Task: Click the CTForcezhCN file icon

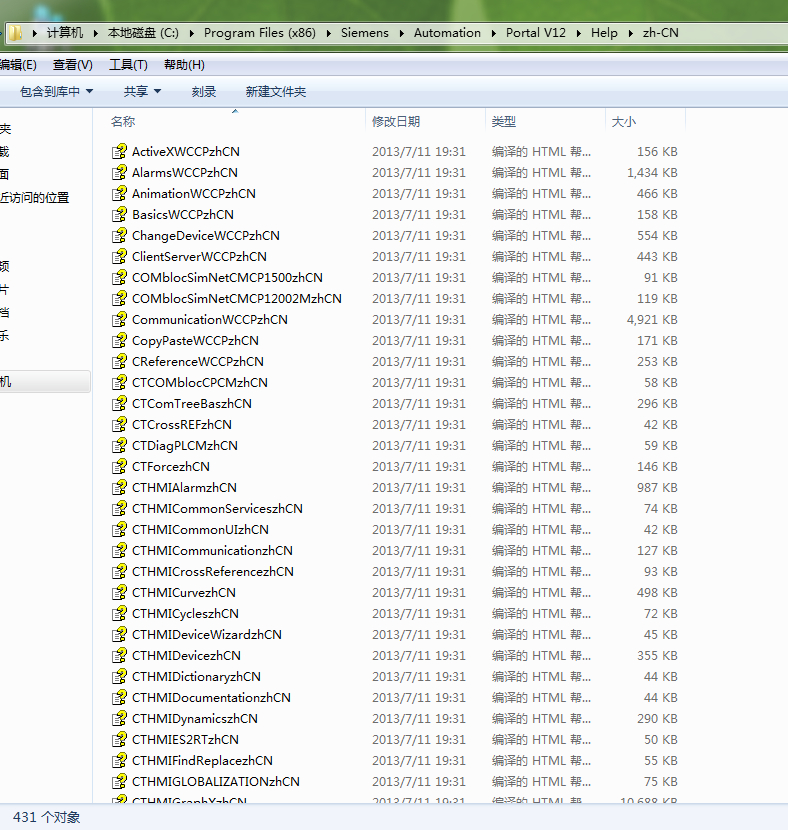Action: click(x=120, y=466)
